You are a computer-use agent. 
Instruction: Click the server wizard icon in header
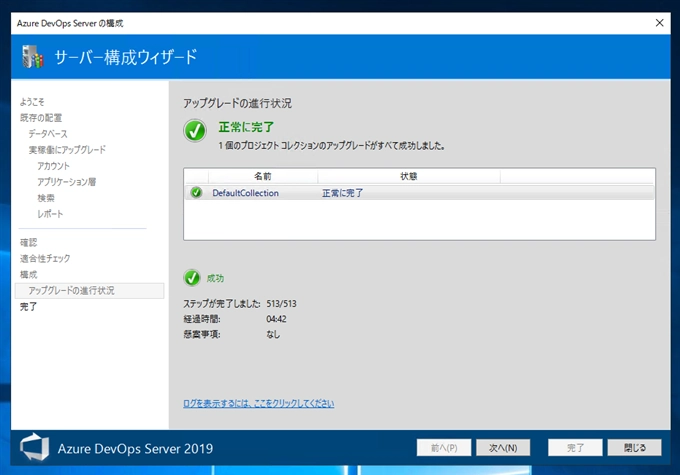(x=33, y=57)
